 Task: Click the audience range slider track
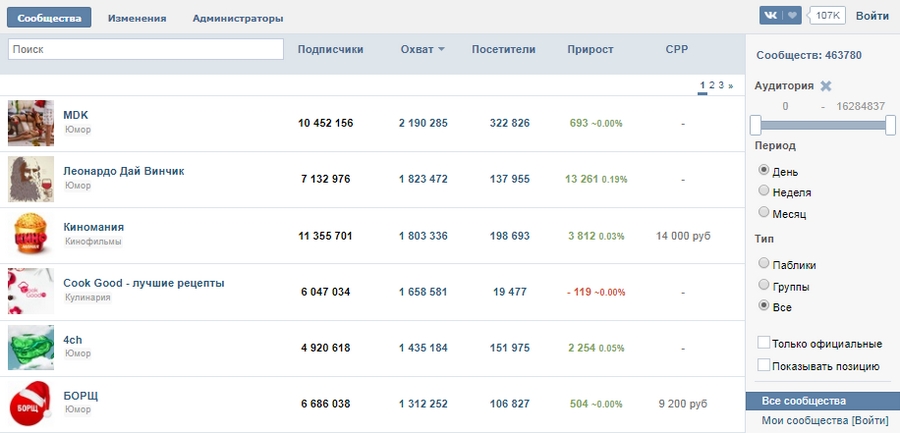[x=823, y=125]
